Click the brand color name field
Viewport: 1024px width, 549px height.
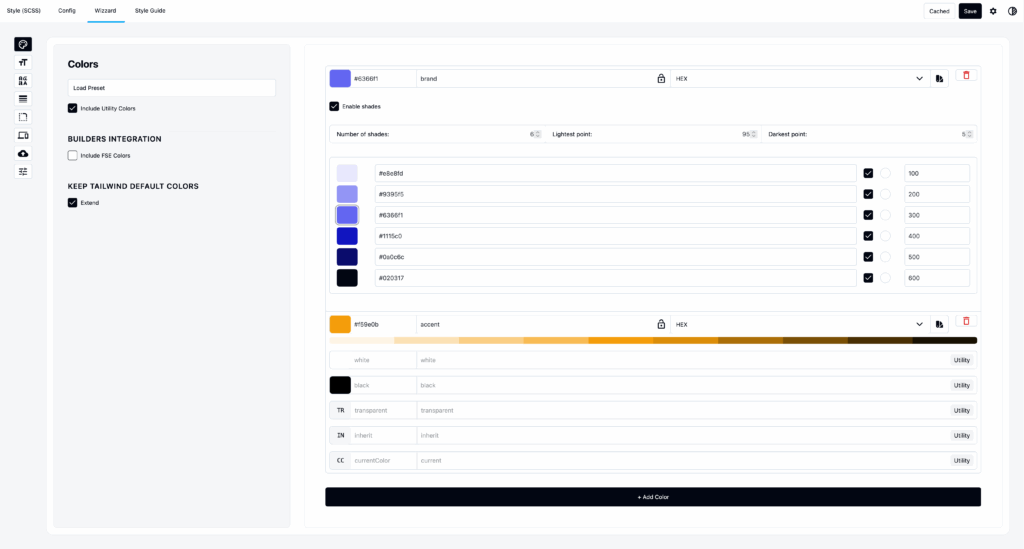click(x=536, y=78)
